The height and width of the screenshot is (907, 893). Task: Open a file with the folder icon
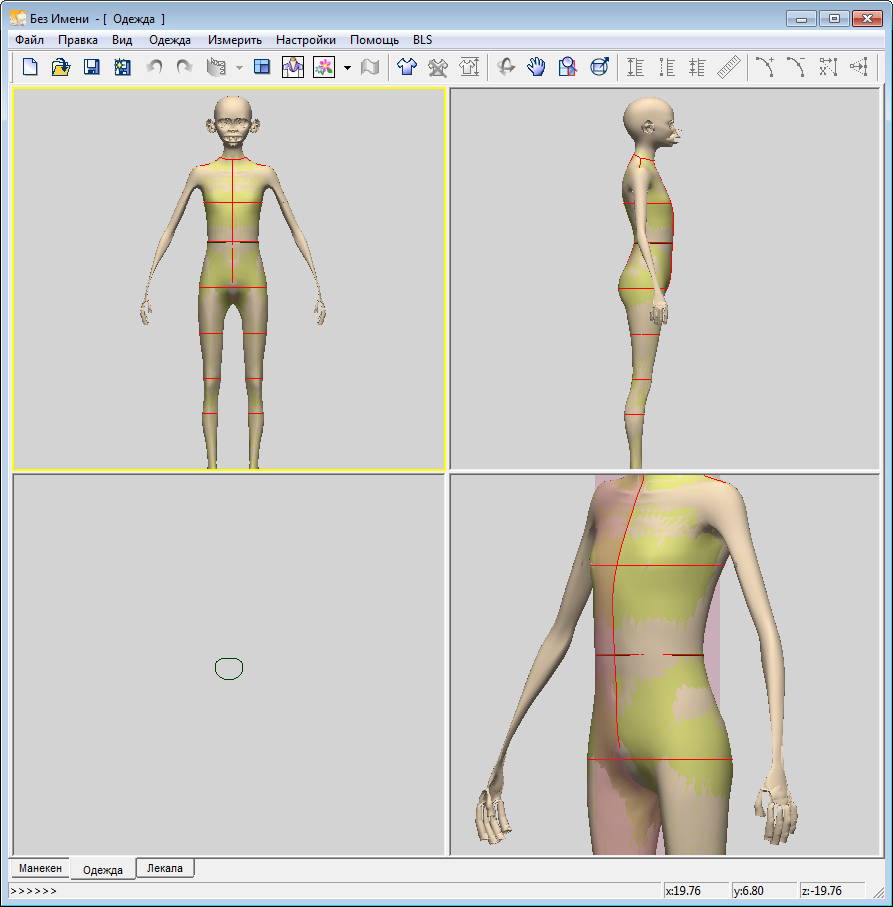61,67
